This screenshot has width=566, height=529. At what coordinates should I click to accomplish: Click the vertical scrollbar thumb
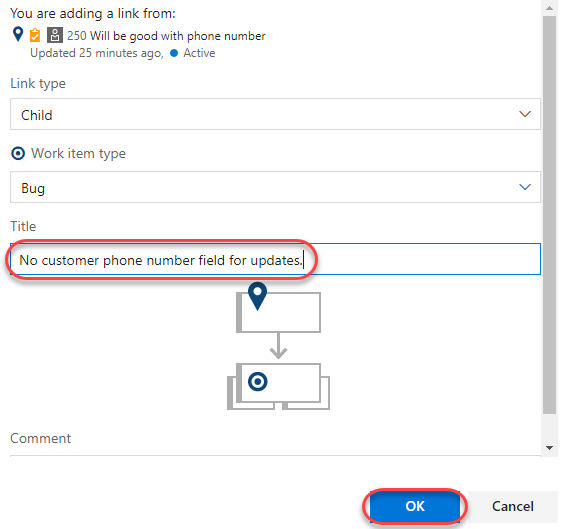pyautogui.click(x=549, y=215)
